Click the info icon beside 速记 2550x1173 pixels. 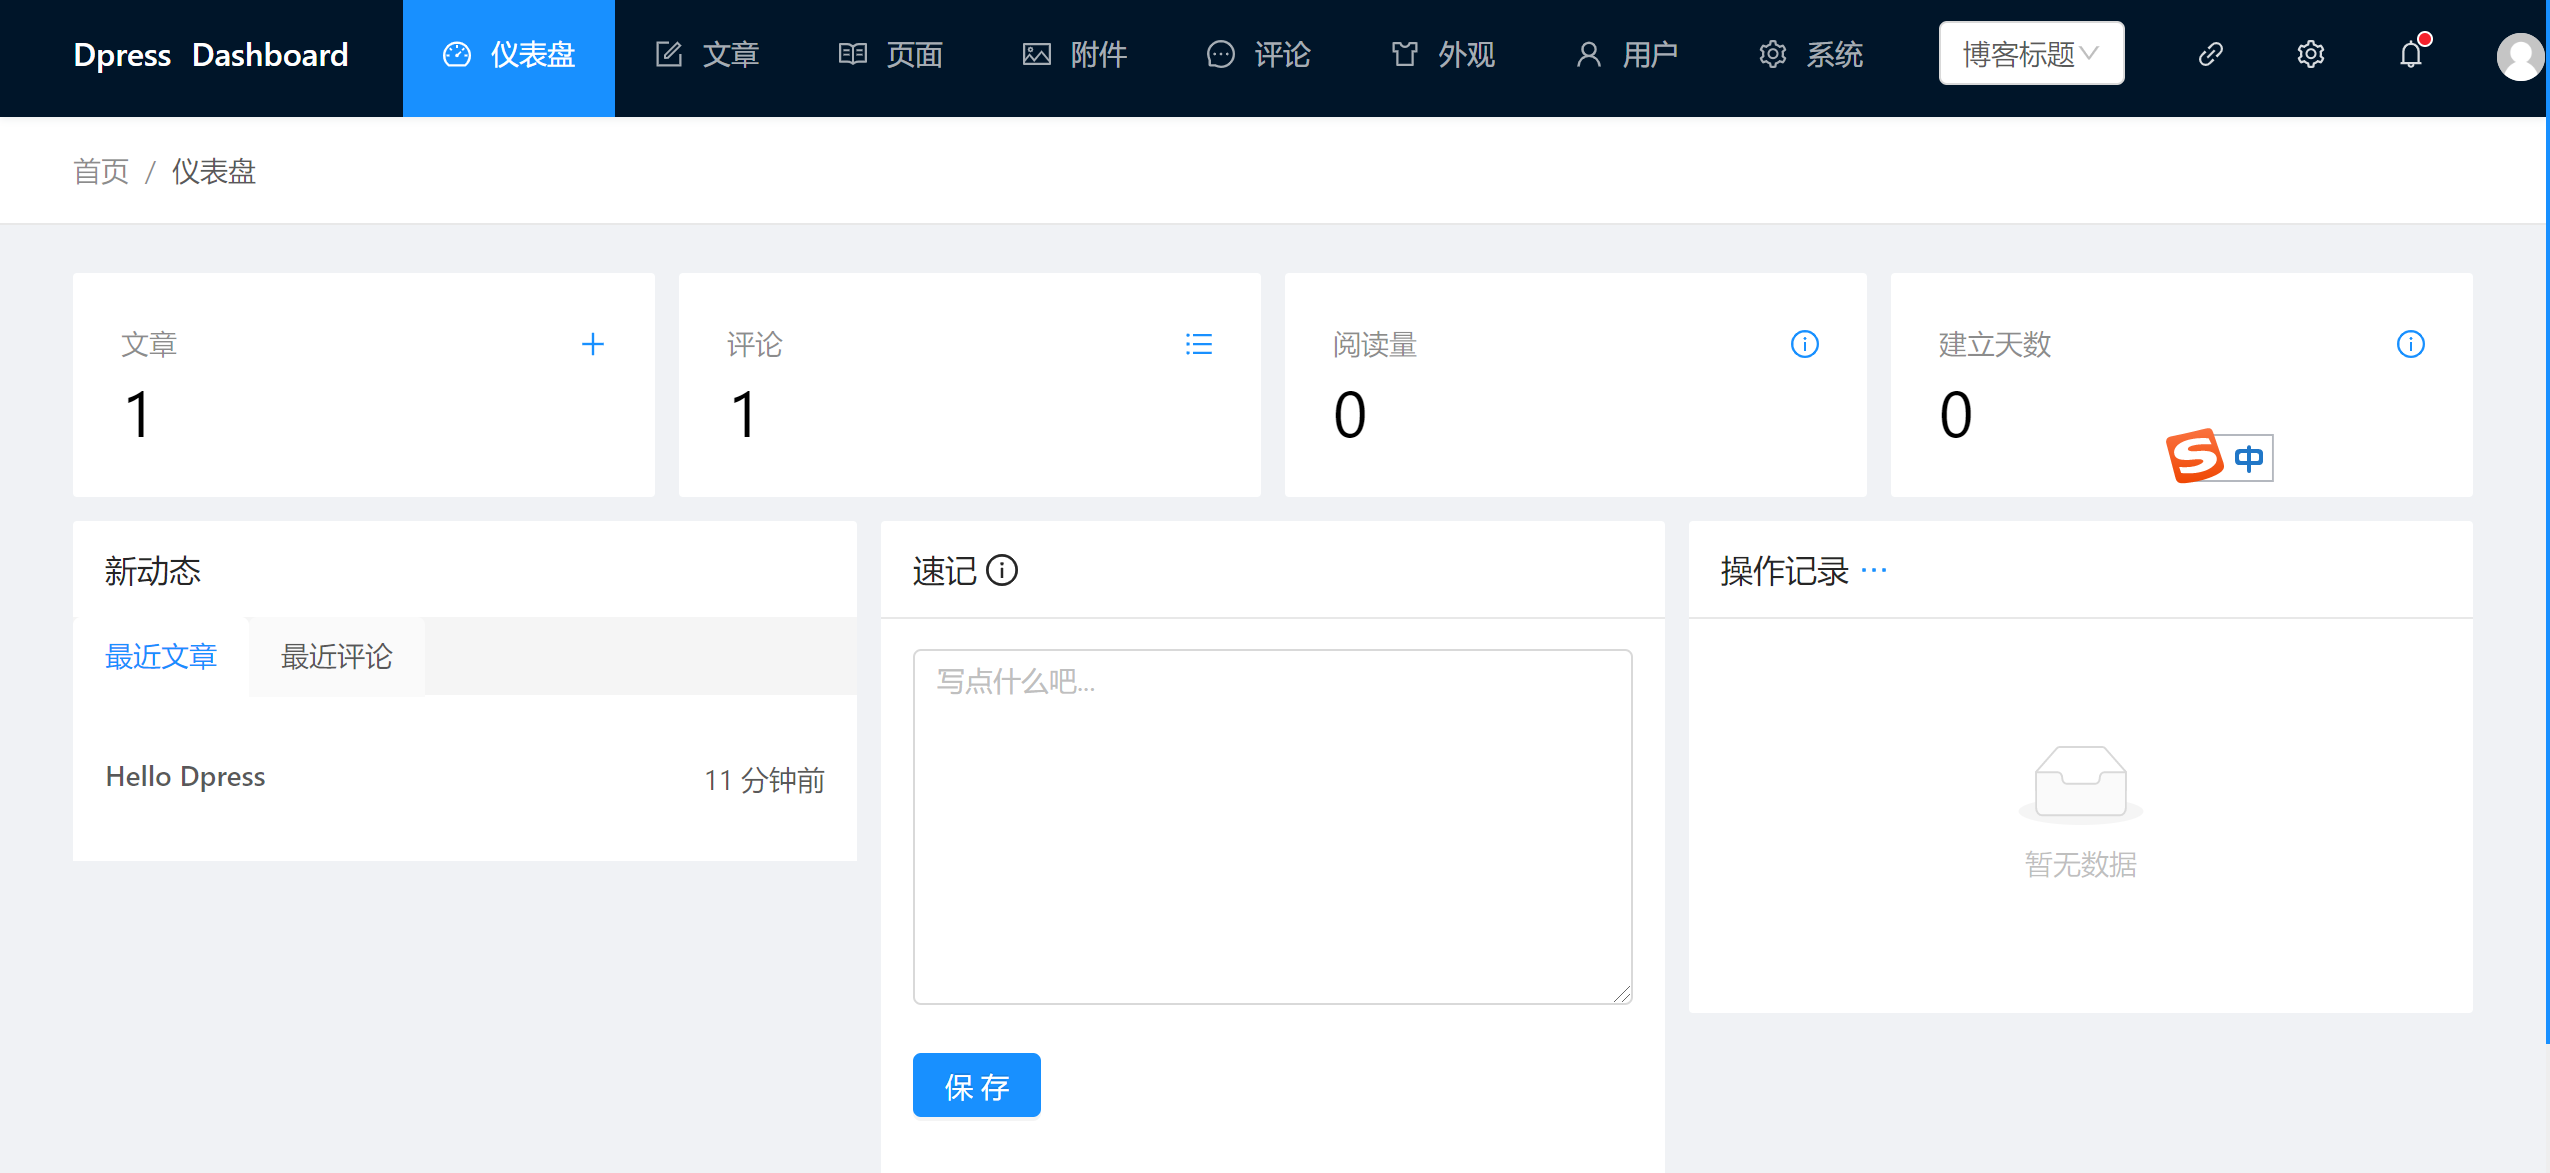[x=1002, y=571]
